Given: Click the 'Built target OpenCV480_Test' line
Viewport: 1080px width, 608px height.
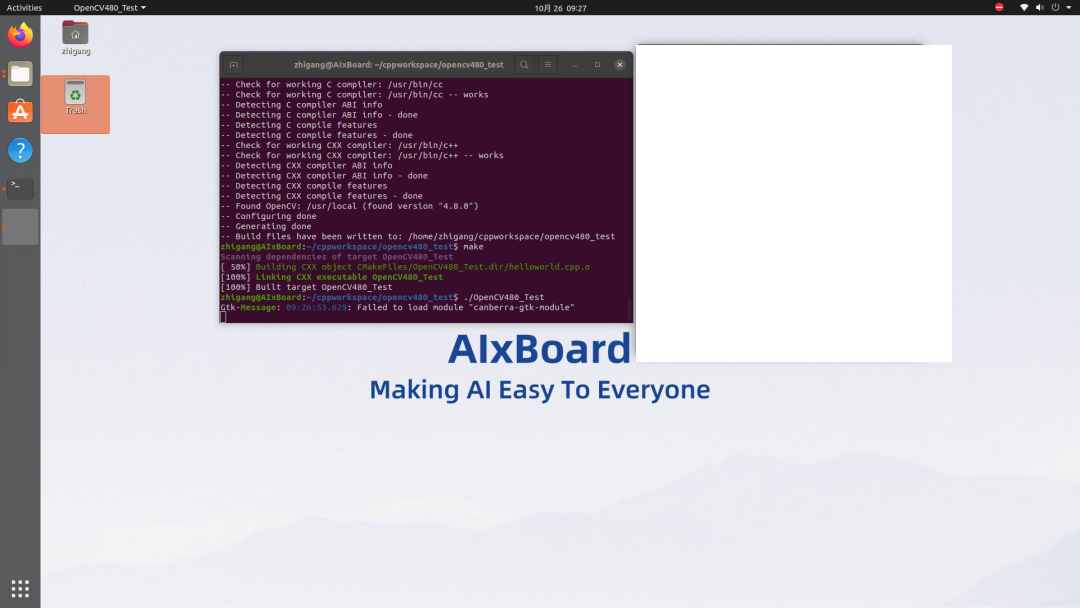Looking at the screenshot, I should click(x=306, y=287).
